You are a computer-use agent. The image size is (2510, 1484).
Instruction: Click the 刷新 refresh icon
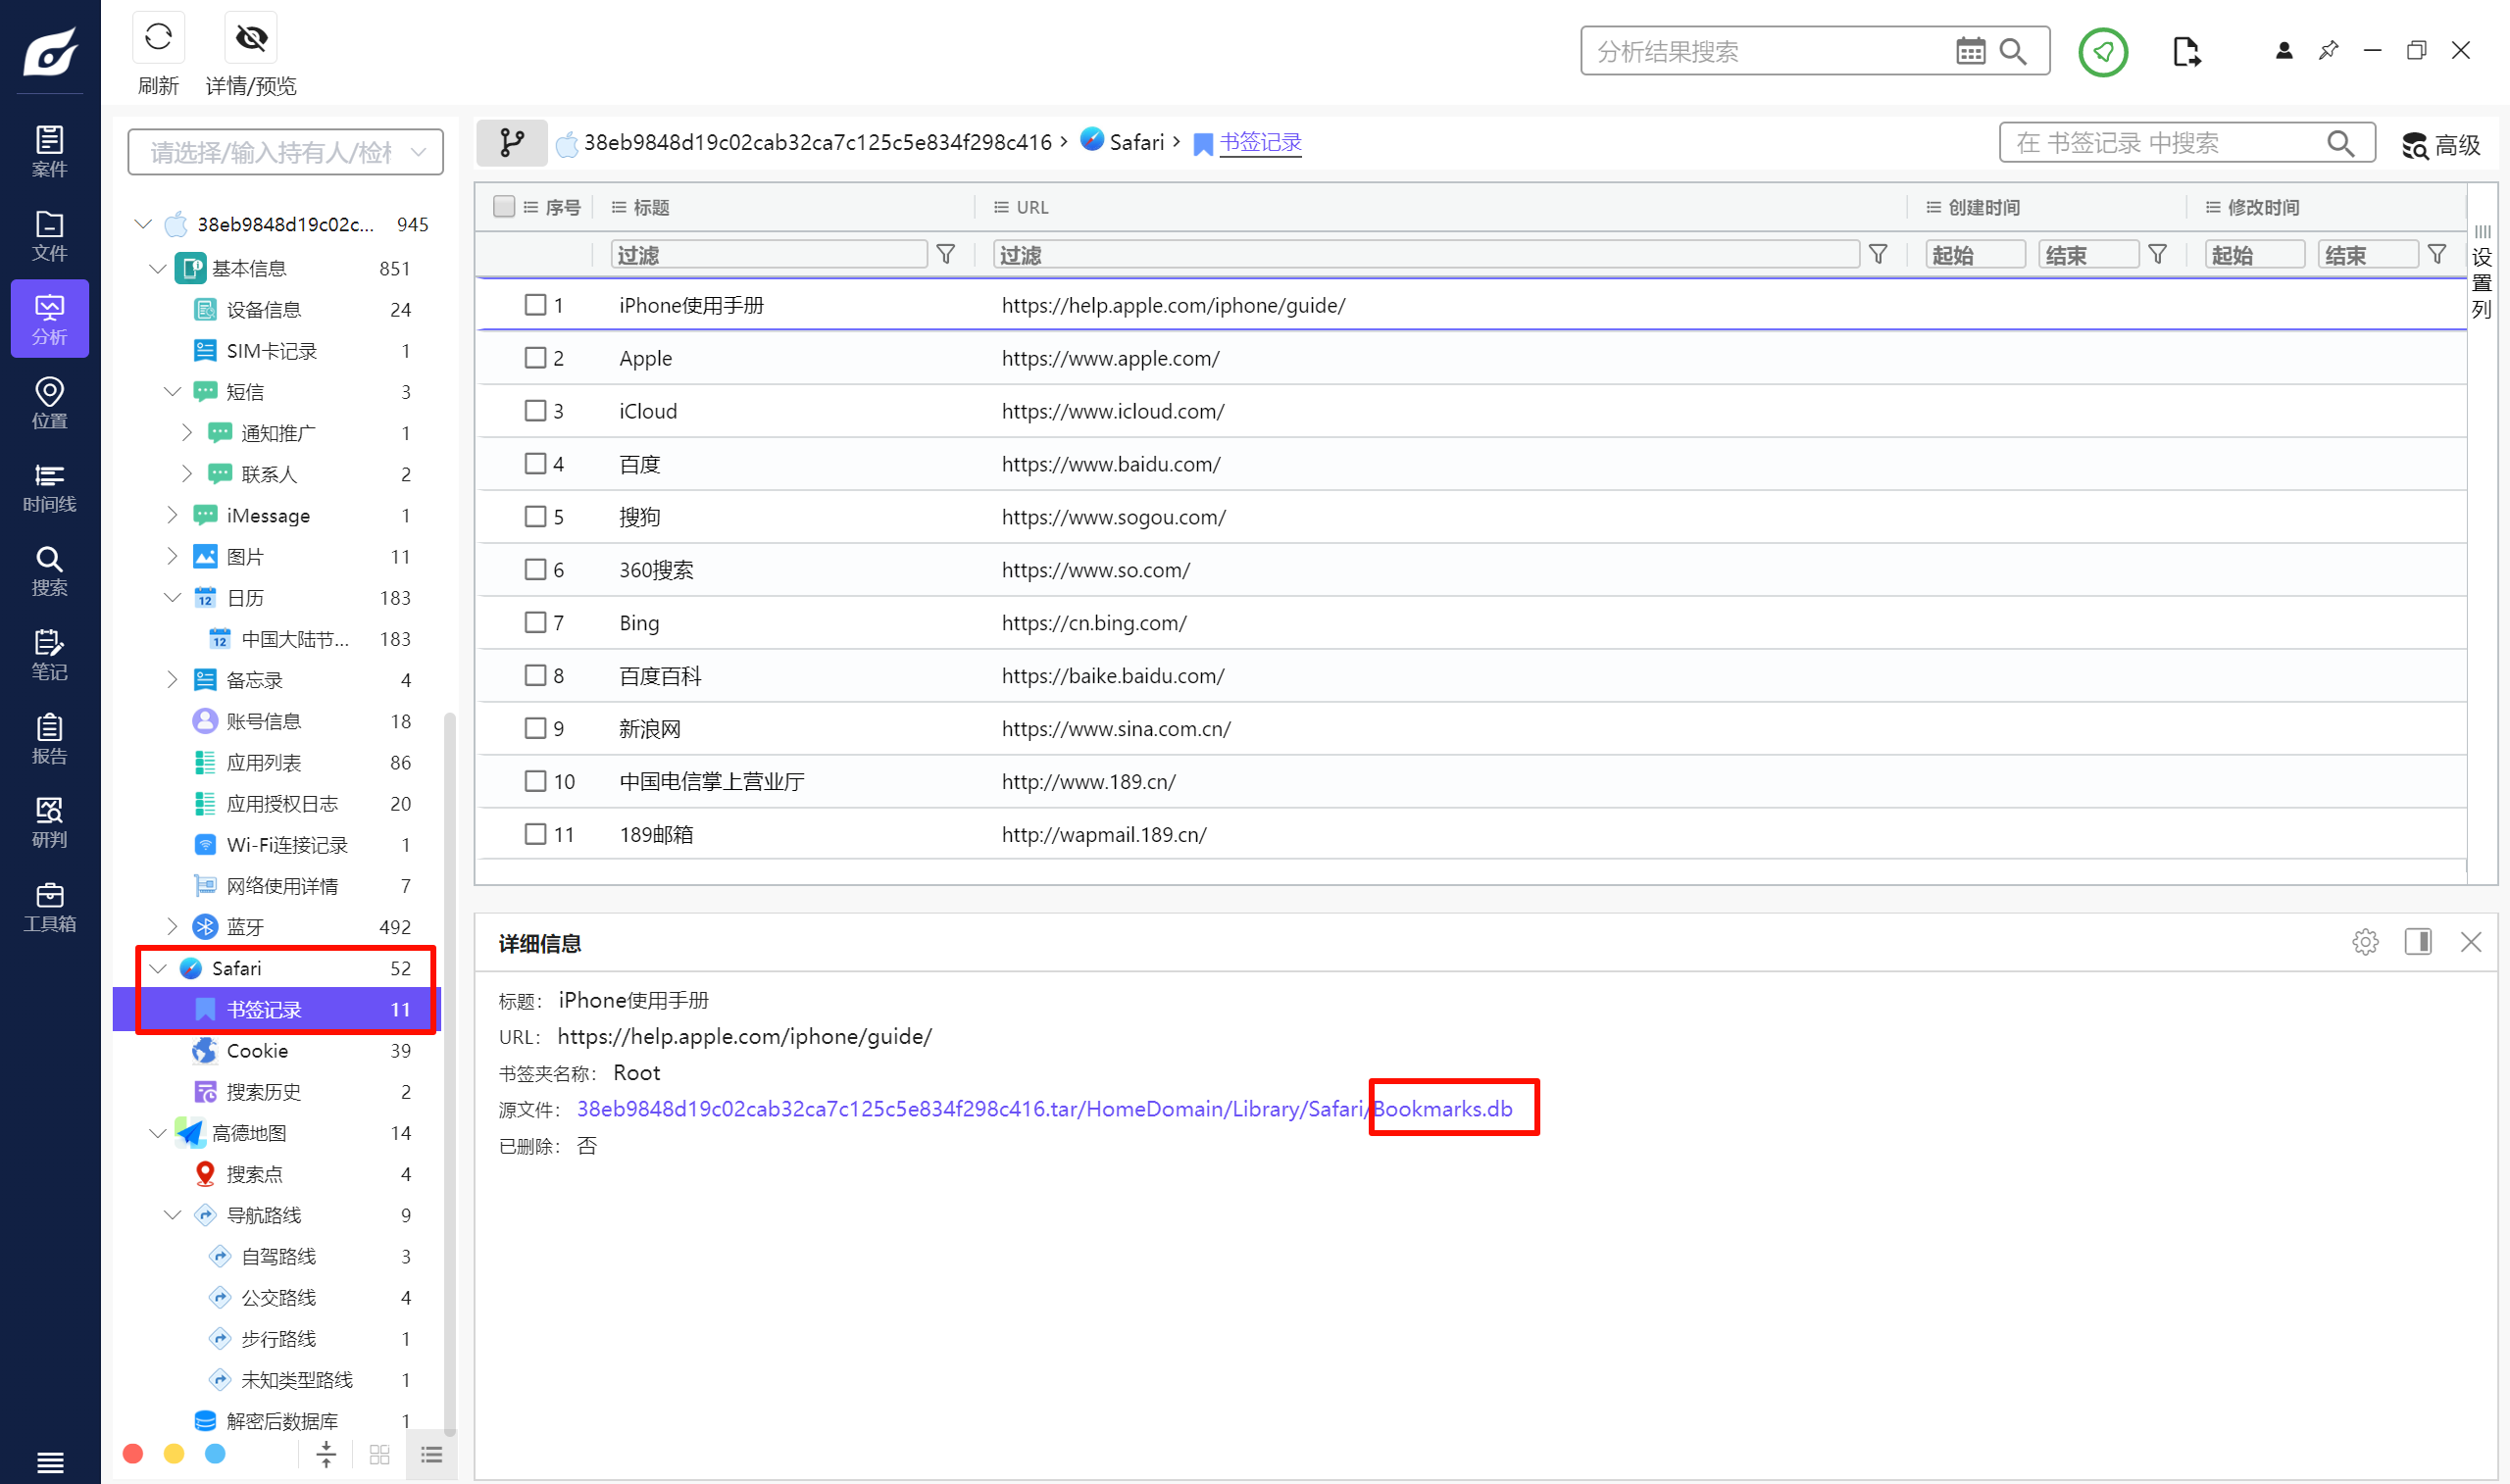click(x=158, y=38)
